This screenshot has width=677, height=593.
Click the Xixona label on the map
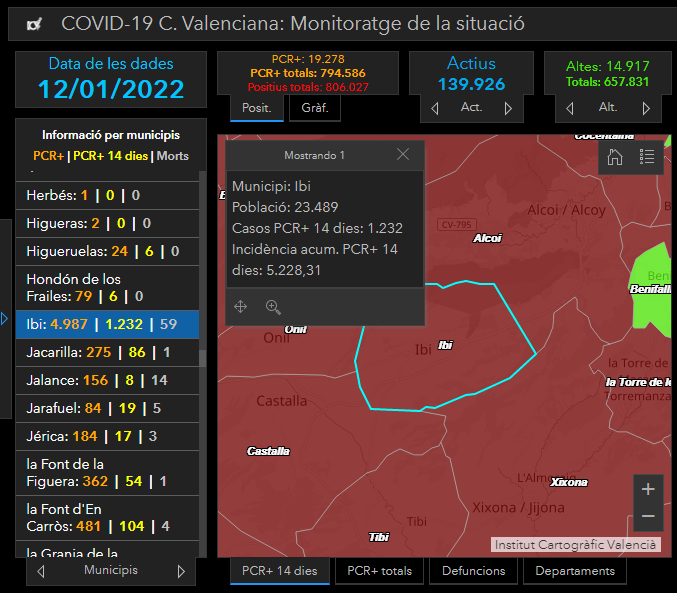tap(569, 482)
